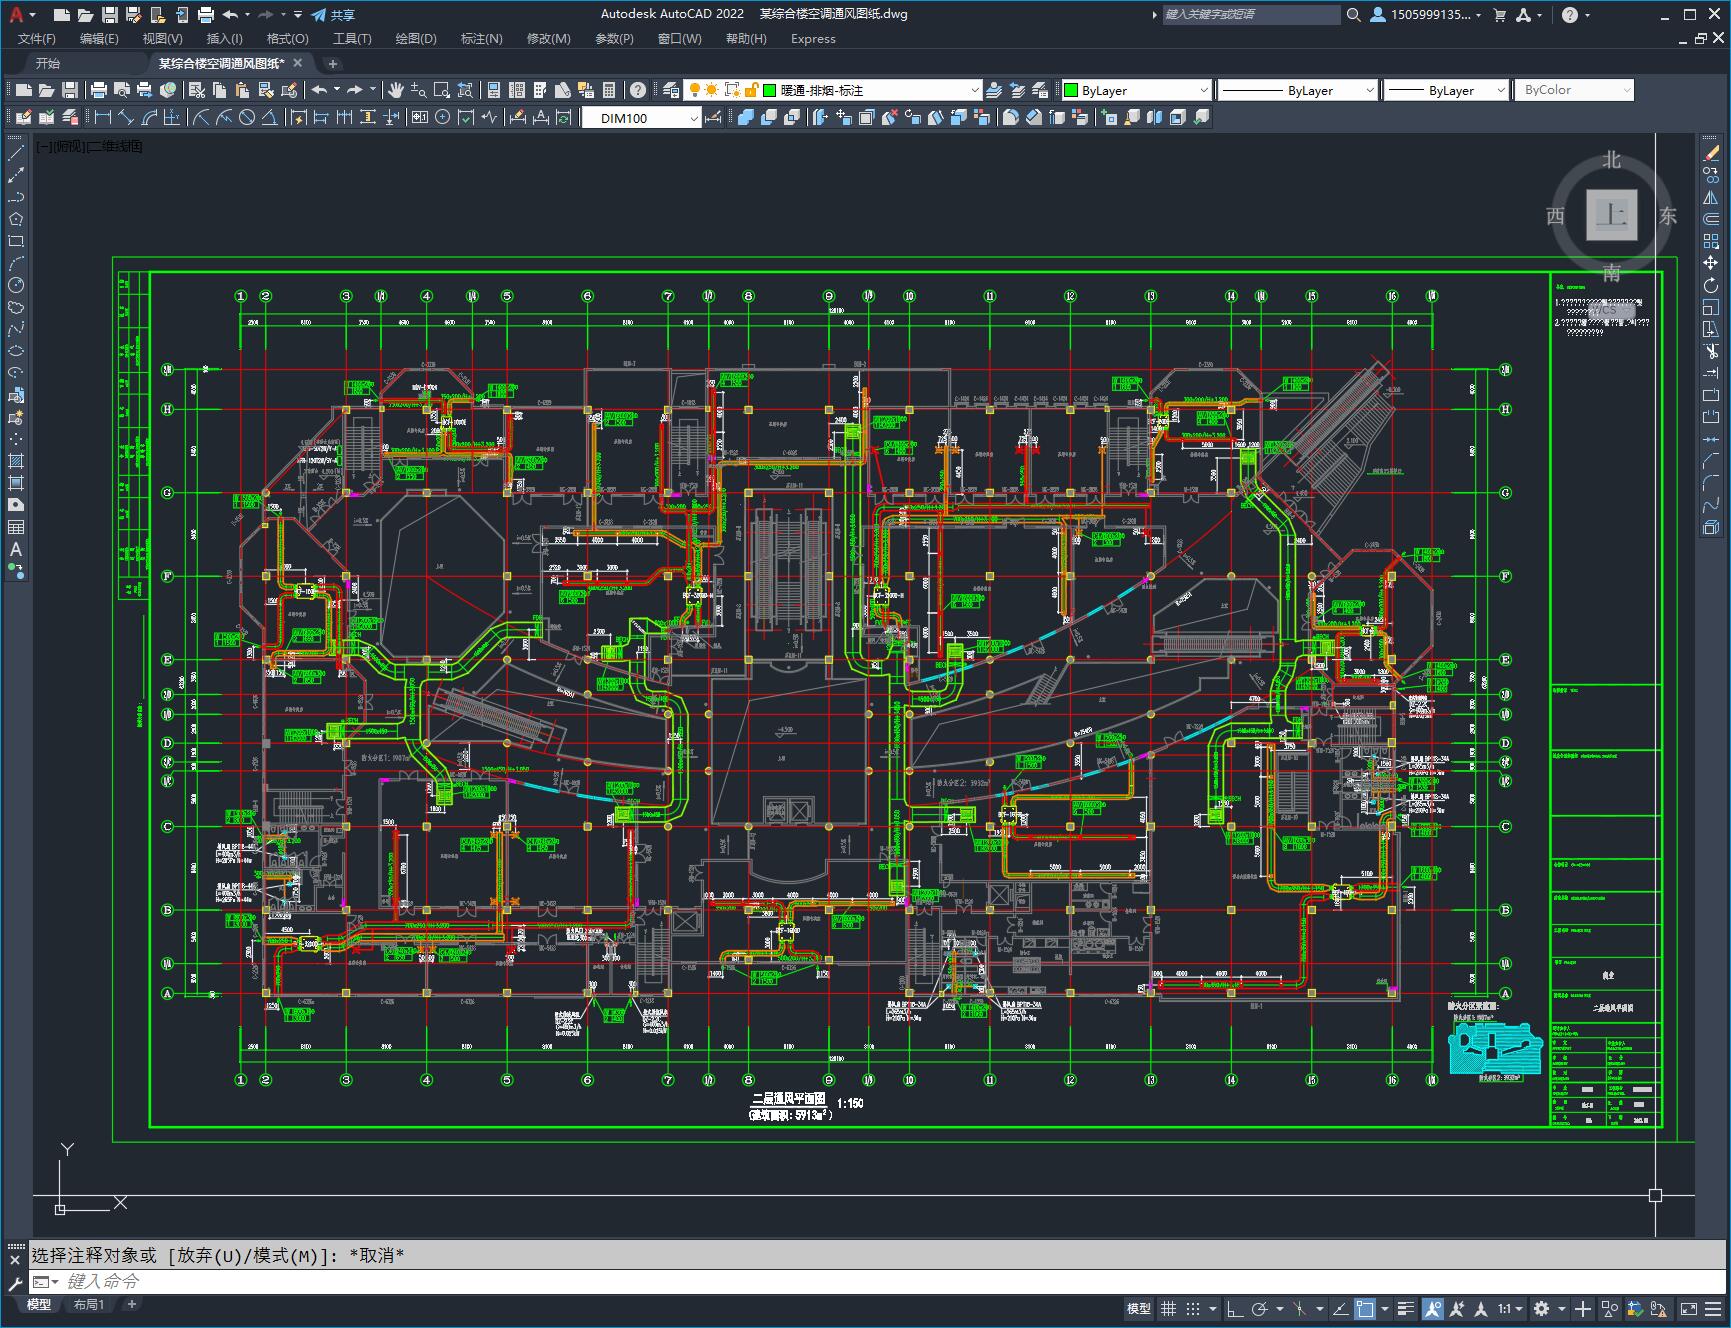Image resolution: width=1731 pixels, height=1328 pixels.
Task: Click the Make Object's Layer Current icon
Action: [994, 90]
